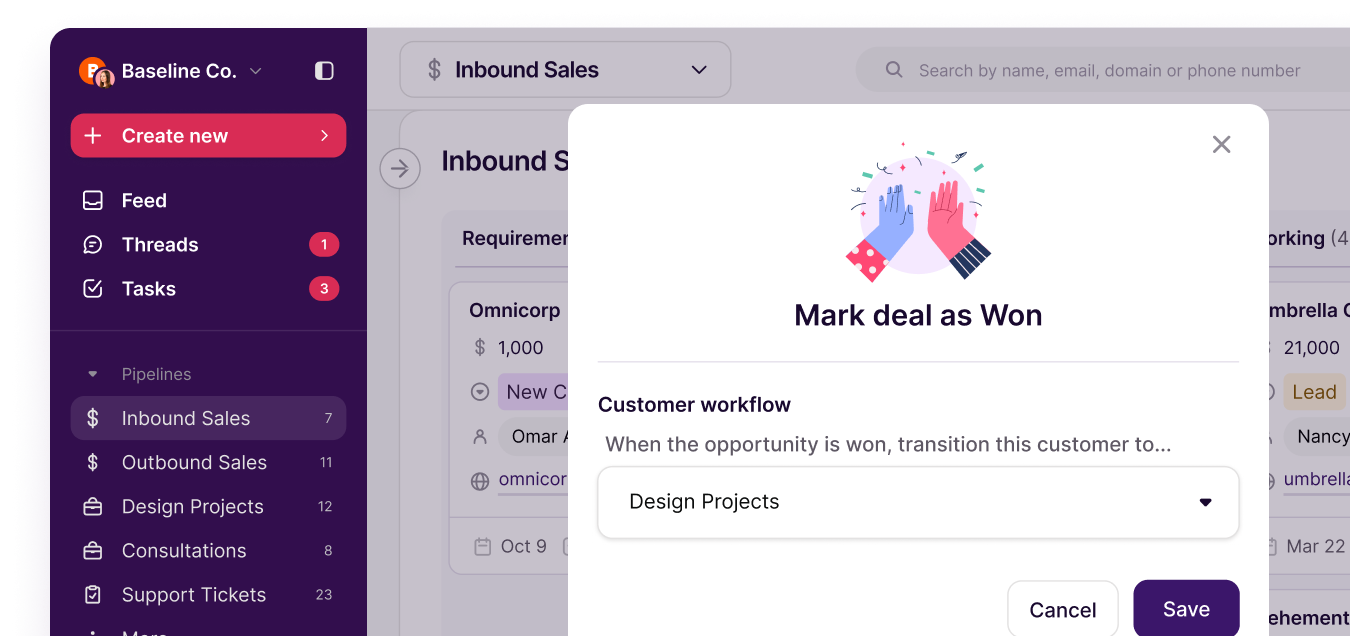Screen dimensions: 1350x636
Task: Click the round arrow expand button
Action: pos(400,169)
